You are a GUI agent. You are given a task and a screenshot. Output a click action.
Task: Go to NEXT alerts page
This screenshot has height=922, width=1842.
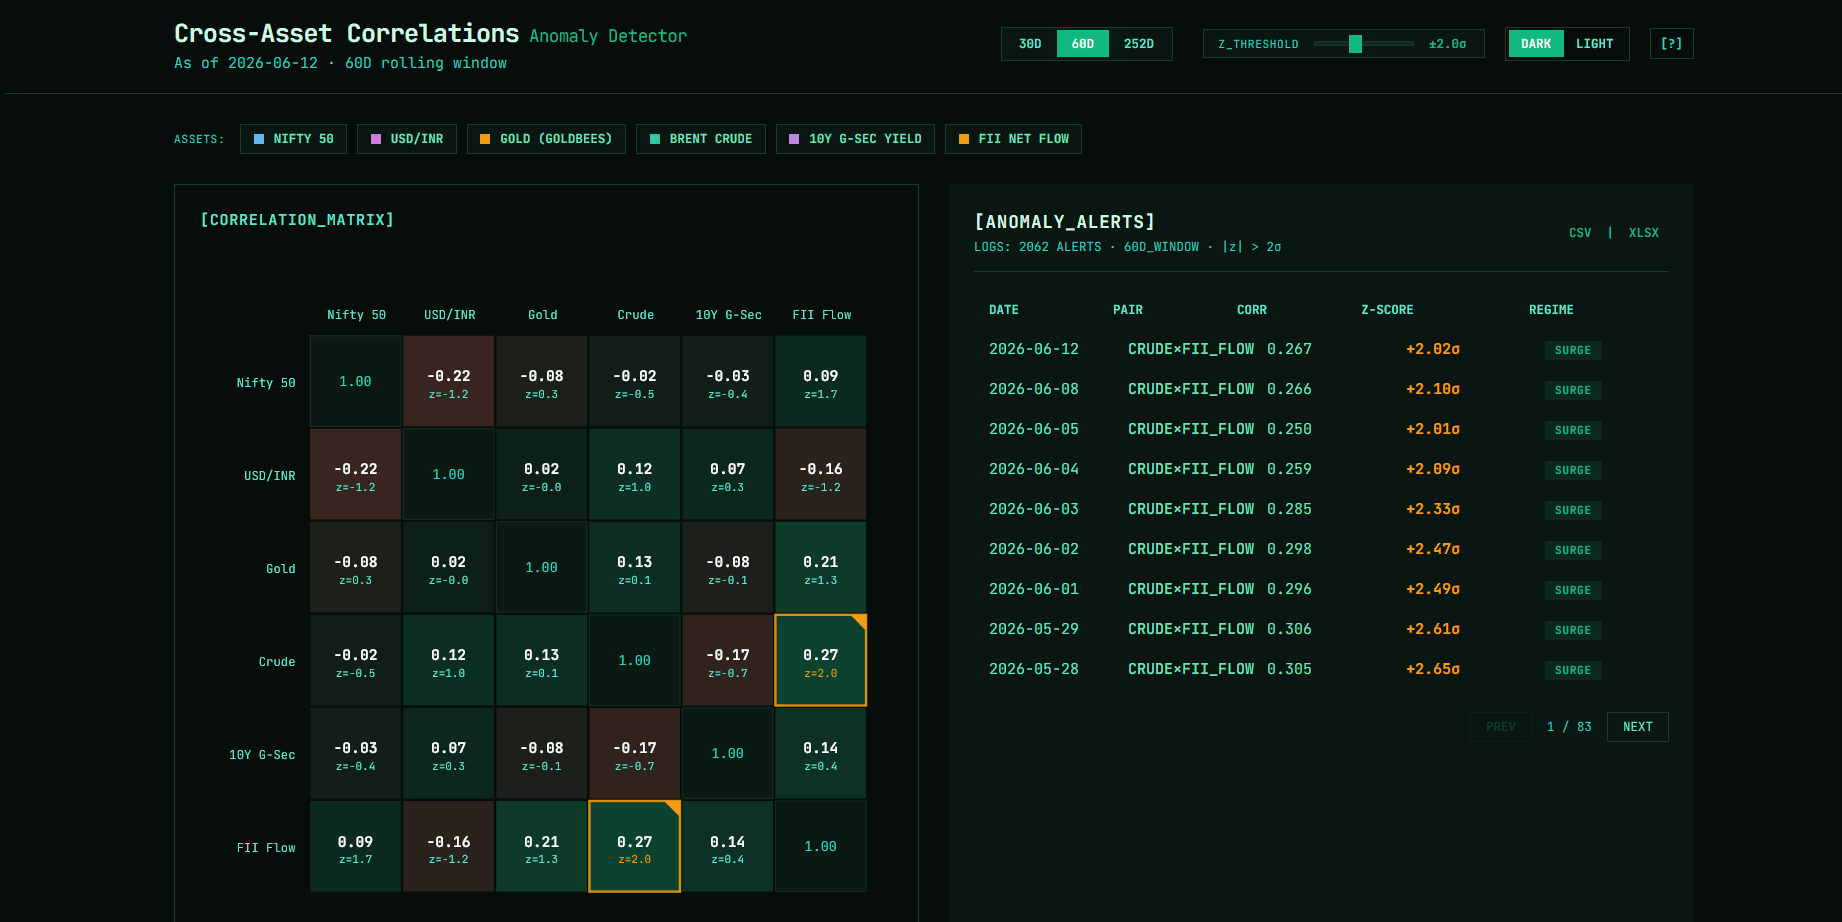point(1637,727)
